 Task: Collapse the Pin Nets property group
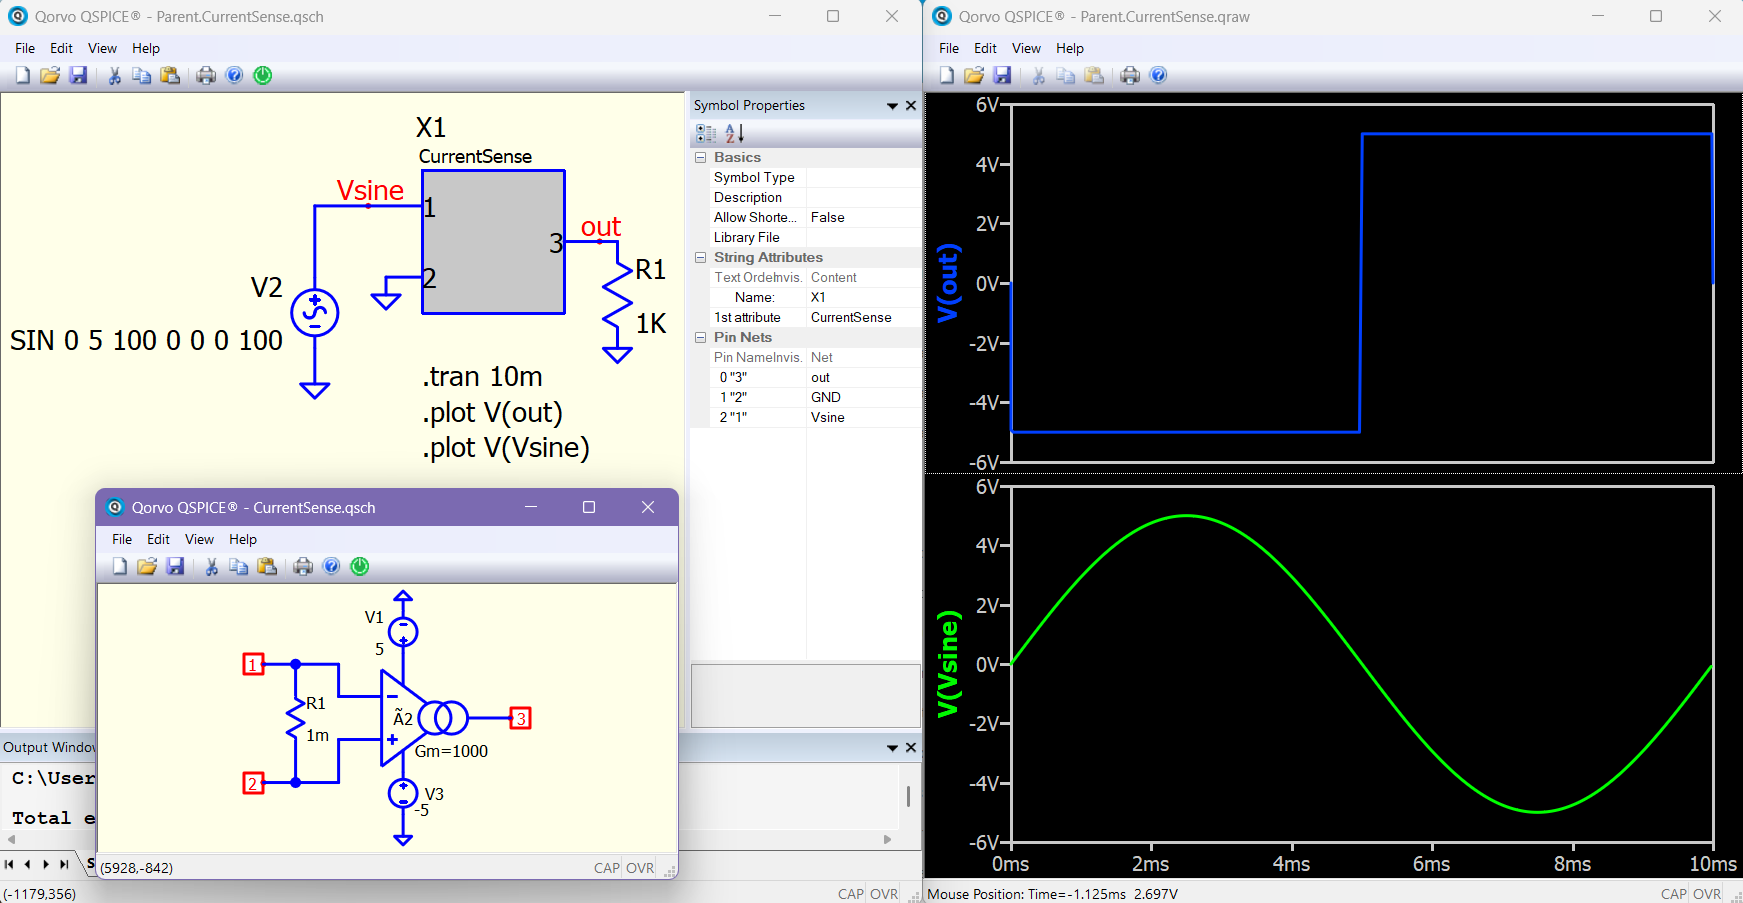pyautogui.click(x=700, y=337)
